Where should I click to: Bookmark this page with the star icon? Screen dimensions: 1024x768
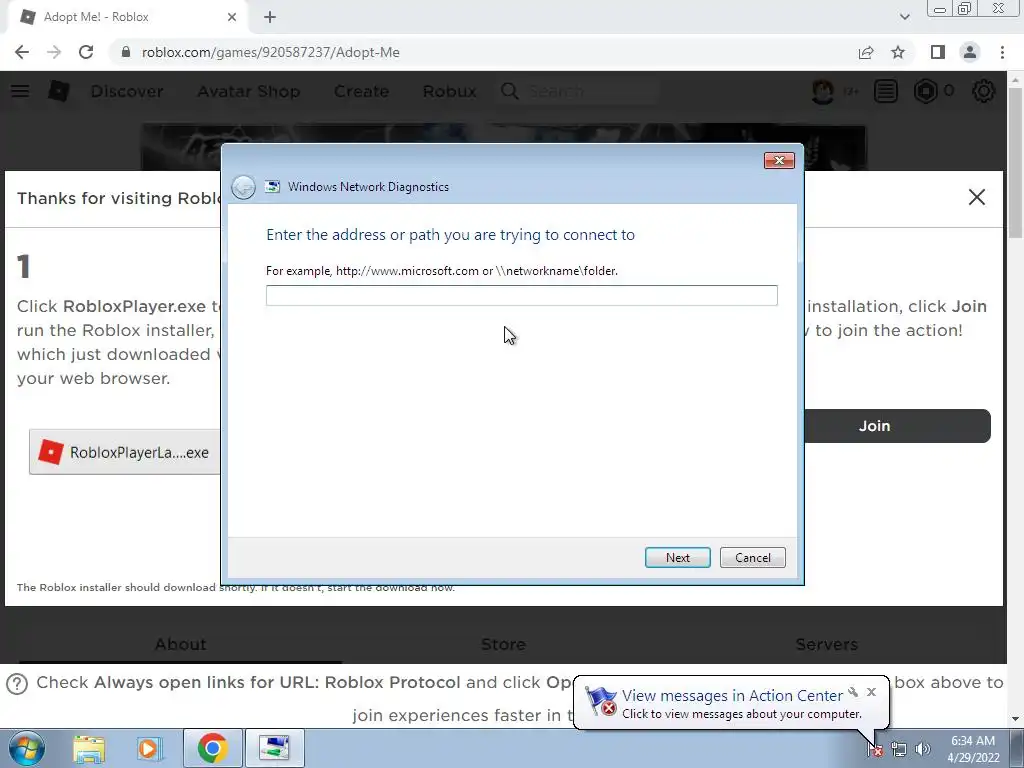898,52
